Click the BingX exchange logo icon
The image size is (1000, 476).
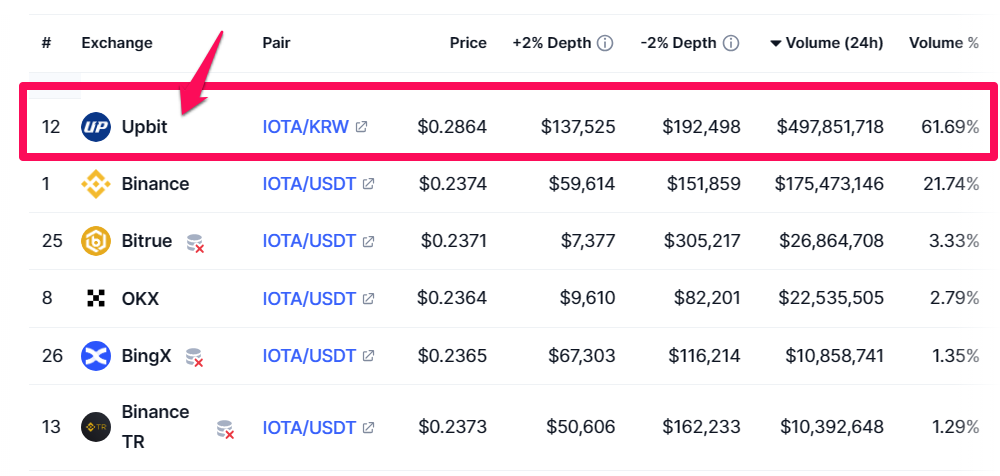(96, 355)
